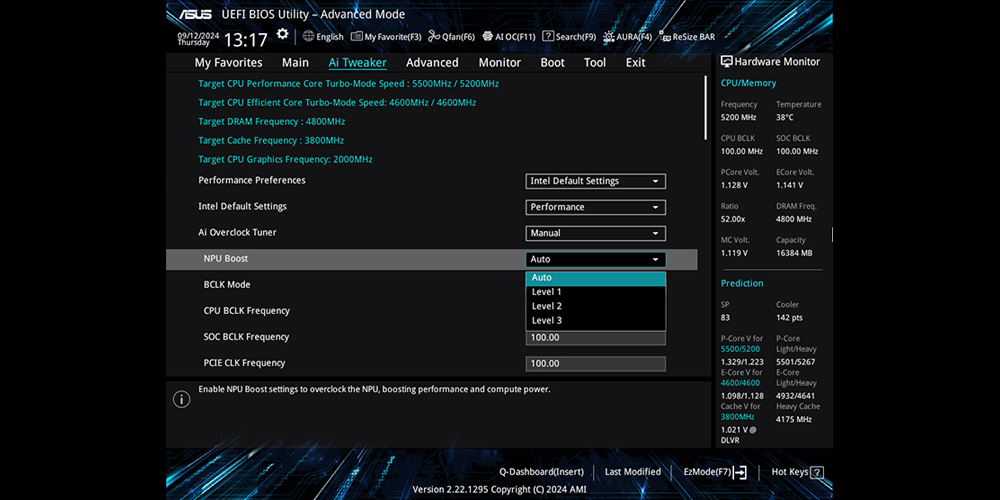
Task: Switch to Main tab
Action: point(295,62)
